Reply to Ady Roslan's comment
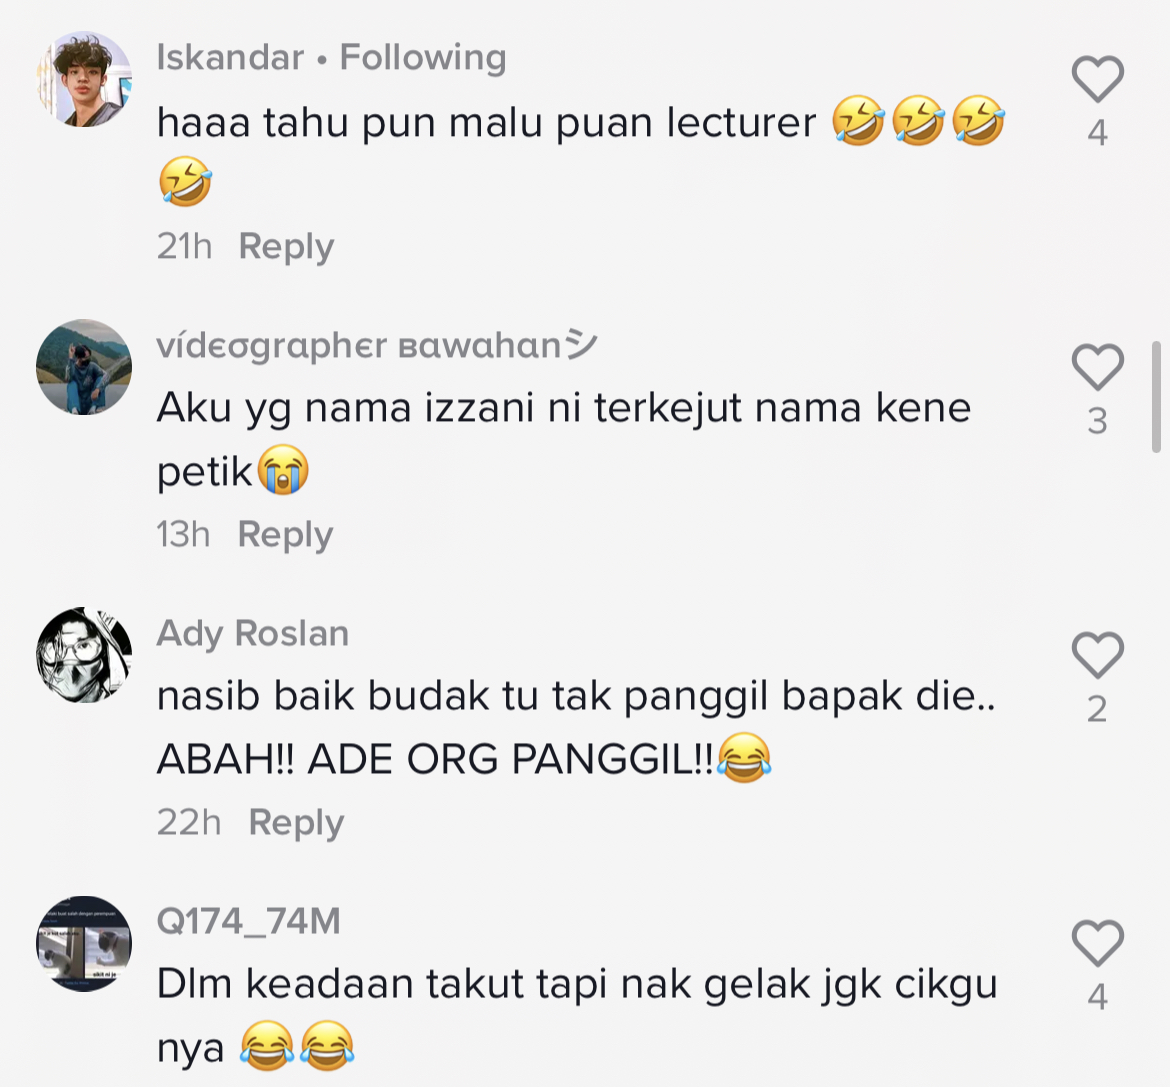Image resolution: width=1170 pixels, height=1087 pixels. pyautogui.click(x=296, y=823)
